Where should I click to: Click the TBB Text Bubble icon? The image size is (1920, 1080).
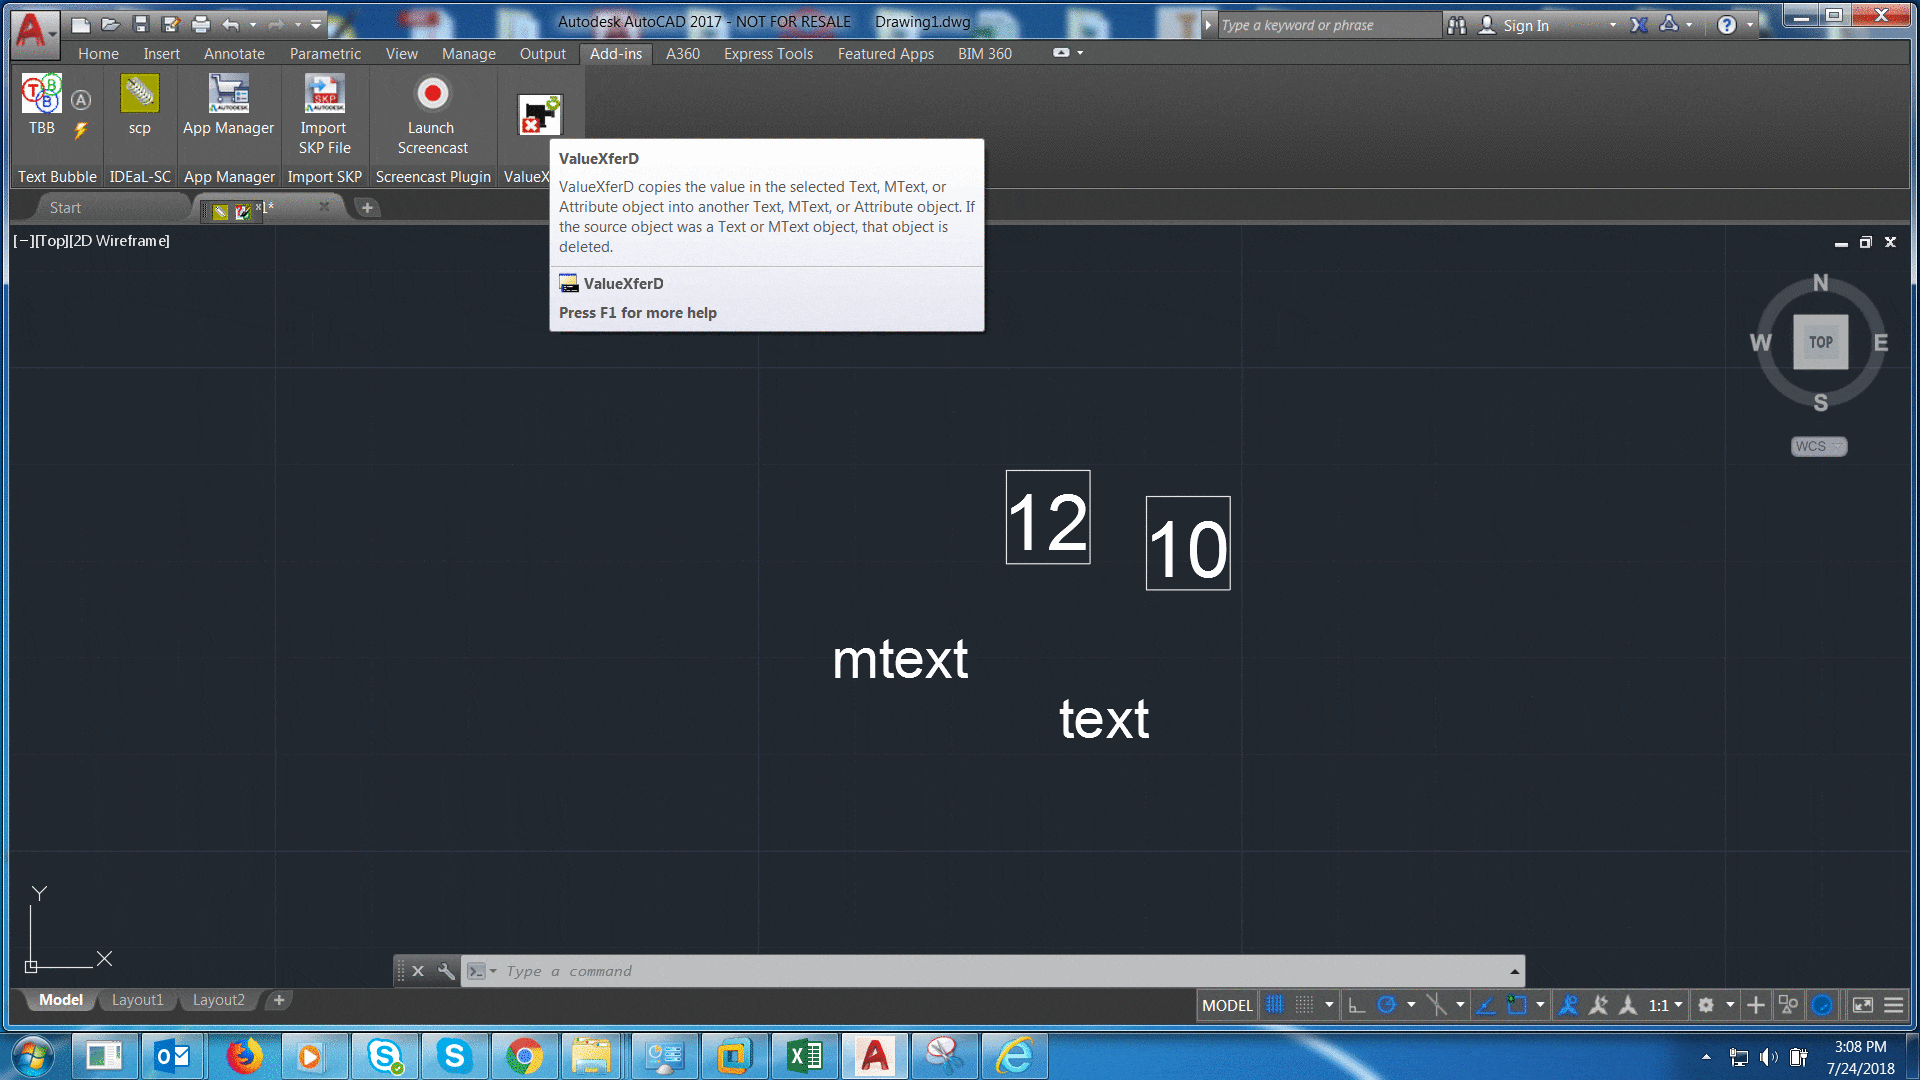point(42,94)
